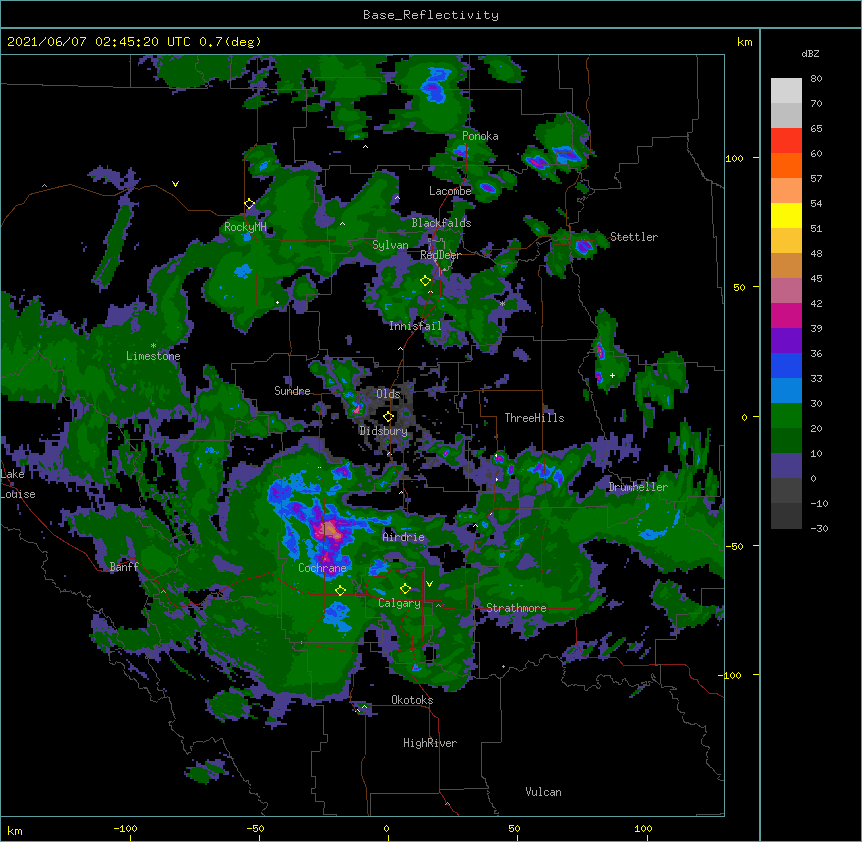Select the Okotoks label
The height and width of the screenshot is (842, 862).
click(412, 700)
